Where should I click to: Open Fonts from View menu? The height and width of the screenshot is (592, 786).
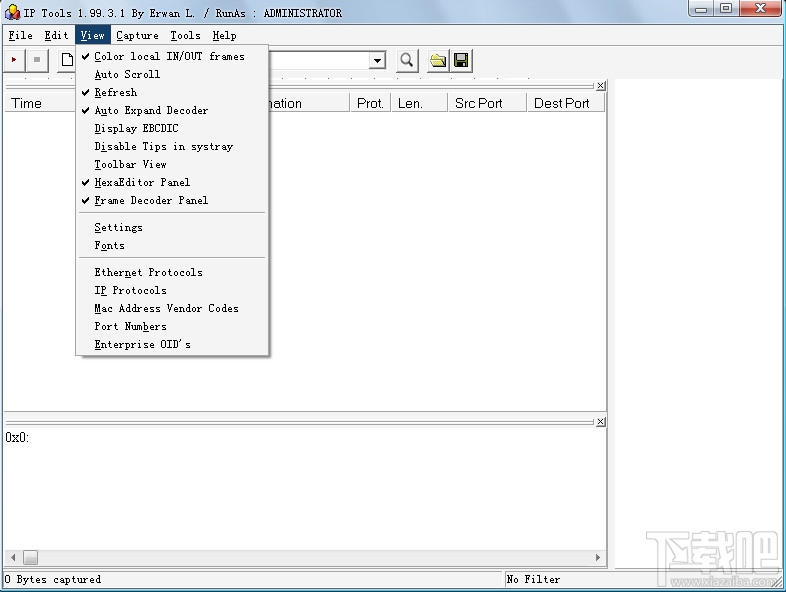171,246
